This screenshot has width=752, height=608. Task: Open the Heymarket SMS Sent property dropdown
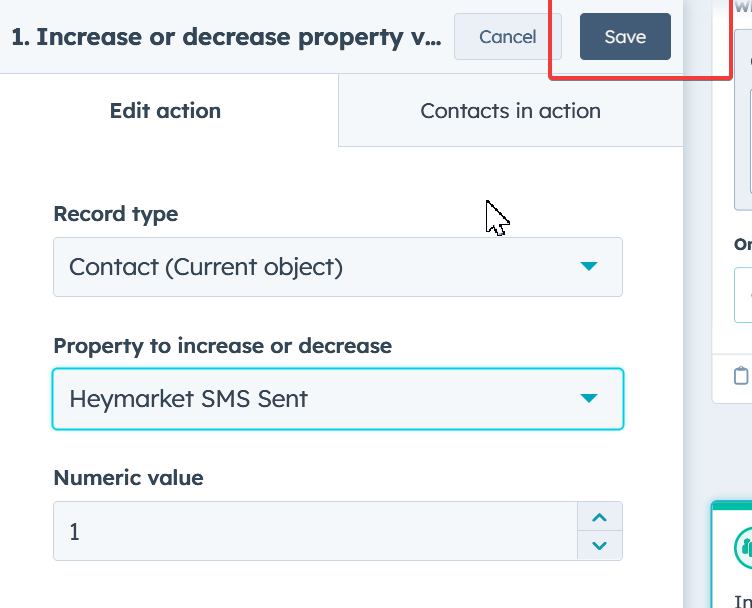pos(337,399)
